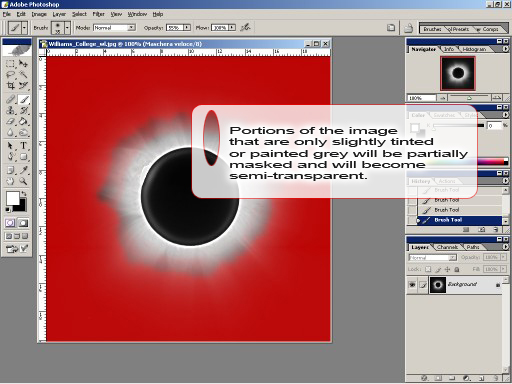Toggle lock position in Layers

(x=447, y=269)
